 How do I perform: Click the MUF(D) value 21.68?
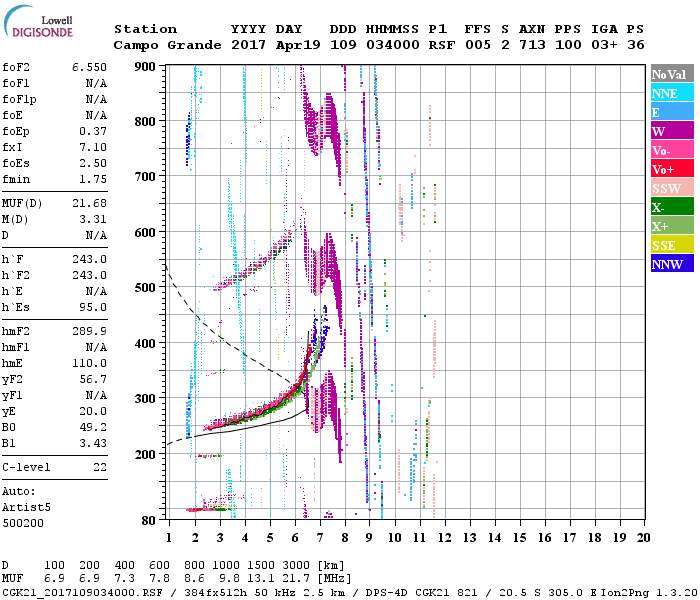point(89,204)
